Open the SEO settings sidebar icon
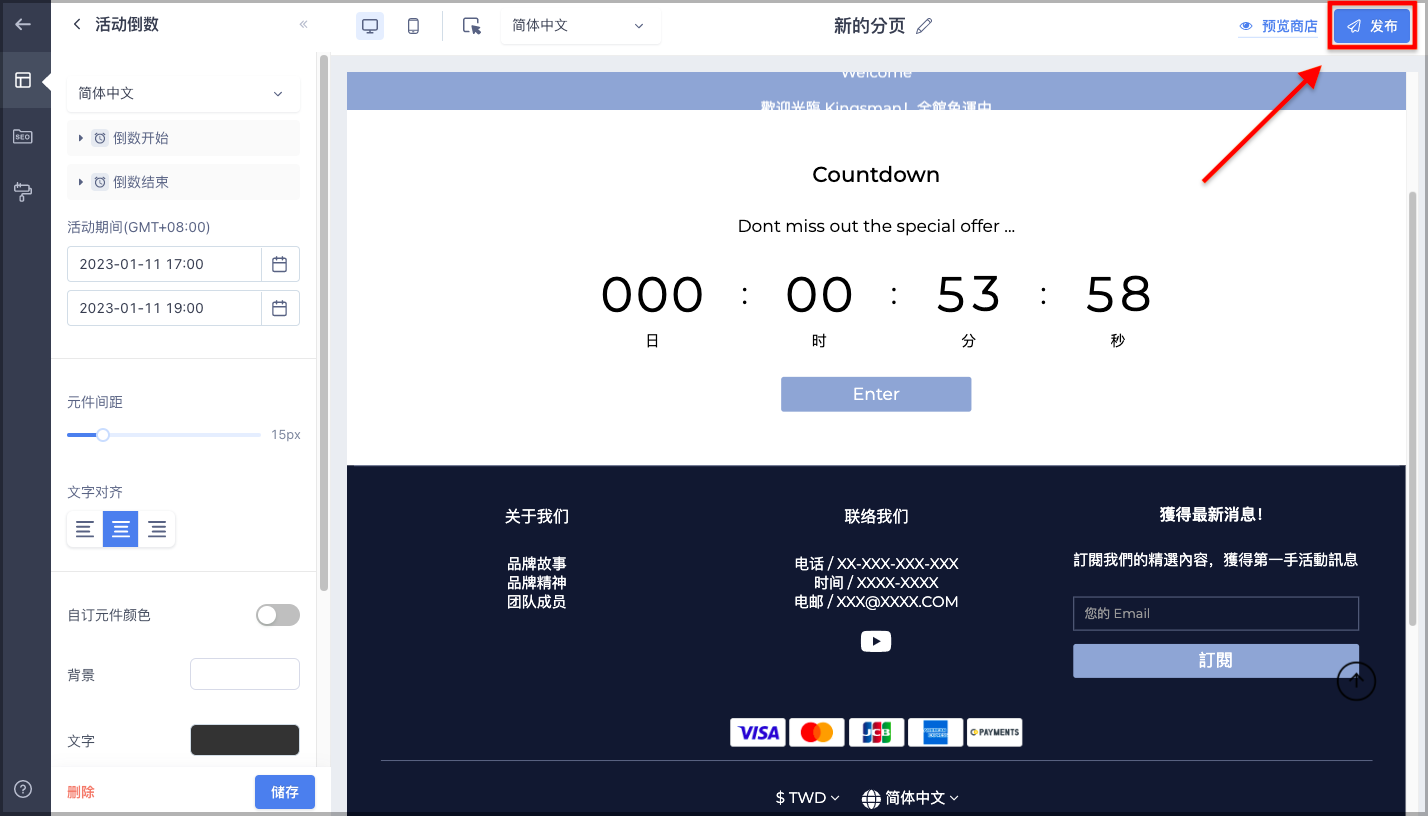1428x816 pixels. click(x=23, y=136)
